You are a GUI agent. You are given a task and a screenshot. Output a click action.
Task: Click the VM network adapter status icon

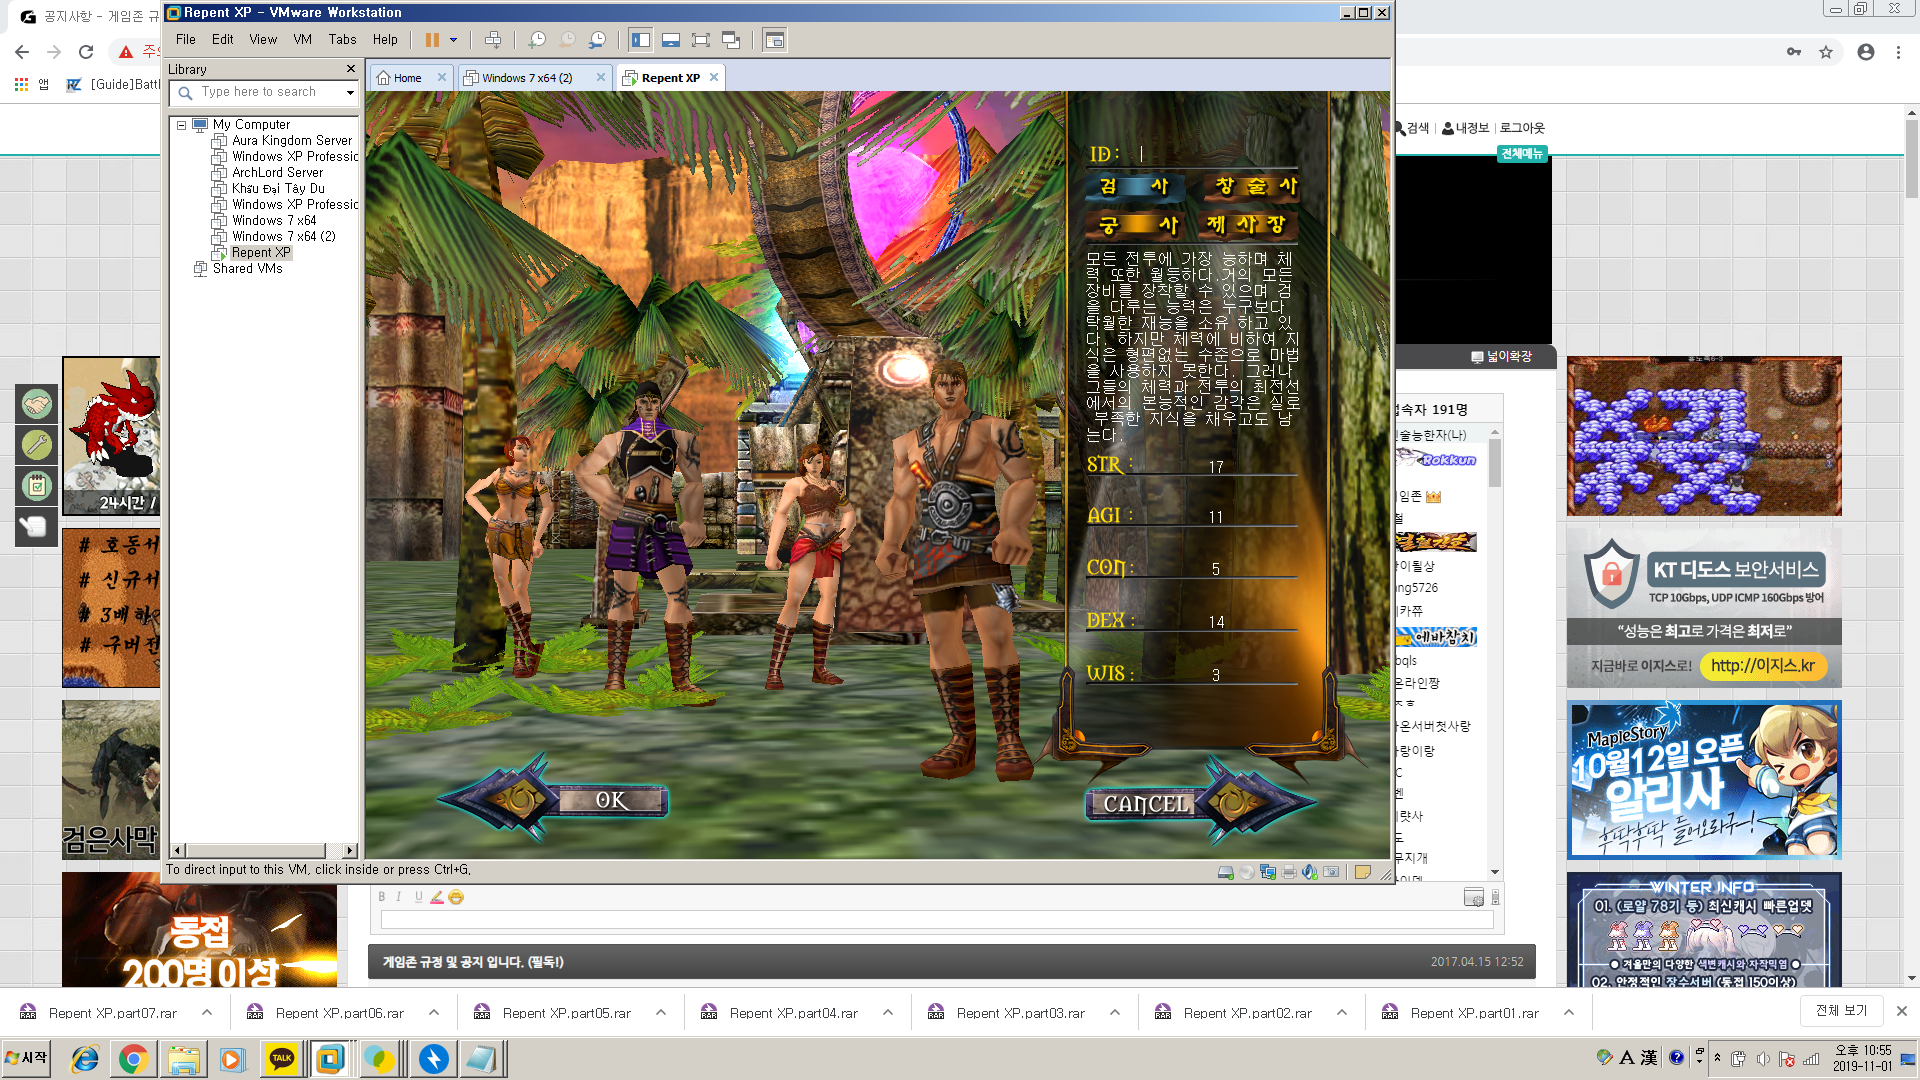click(x=1268, y=872)
